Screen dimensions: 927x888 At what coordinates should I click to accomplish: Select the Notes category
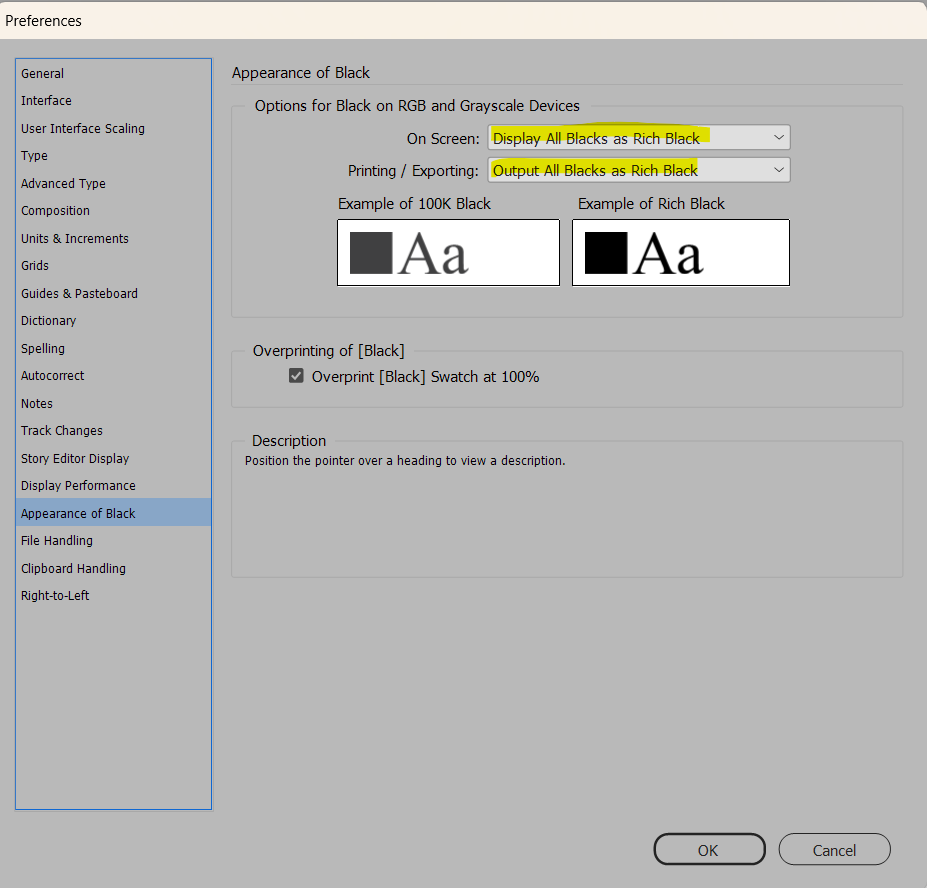click(113, 403)
